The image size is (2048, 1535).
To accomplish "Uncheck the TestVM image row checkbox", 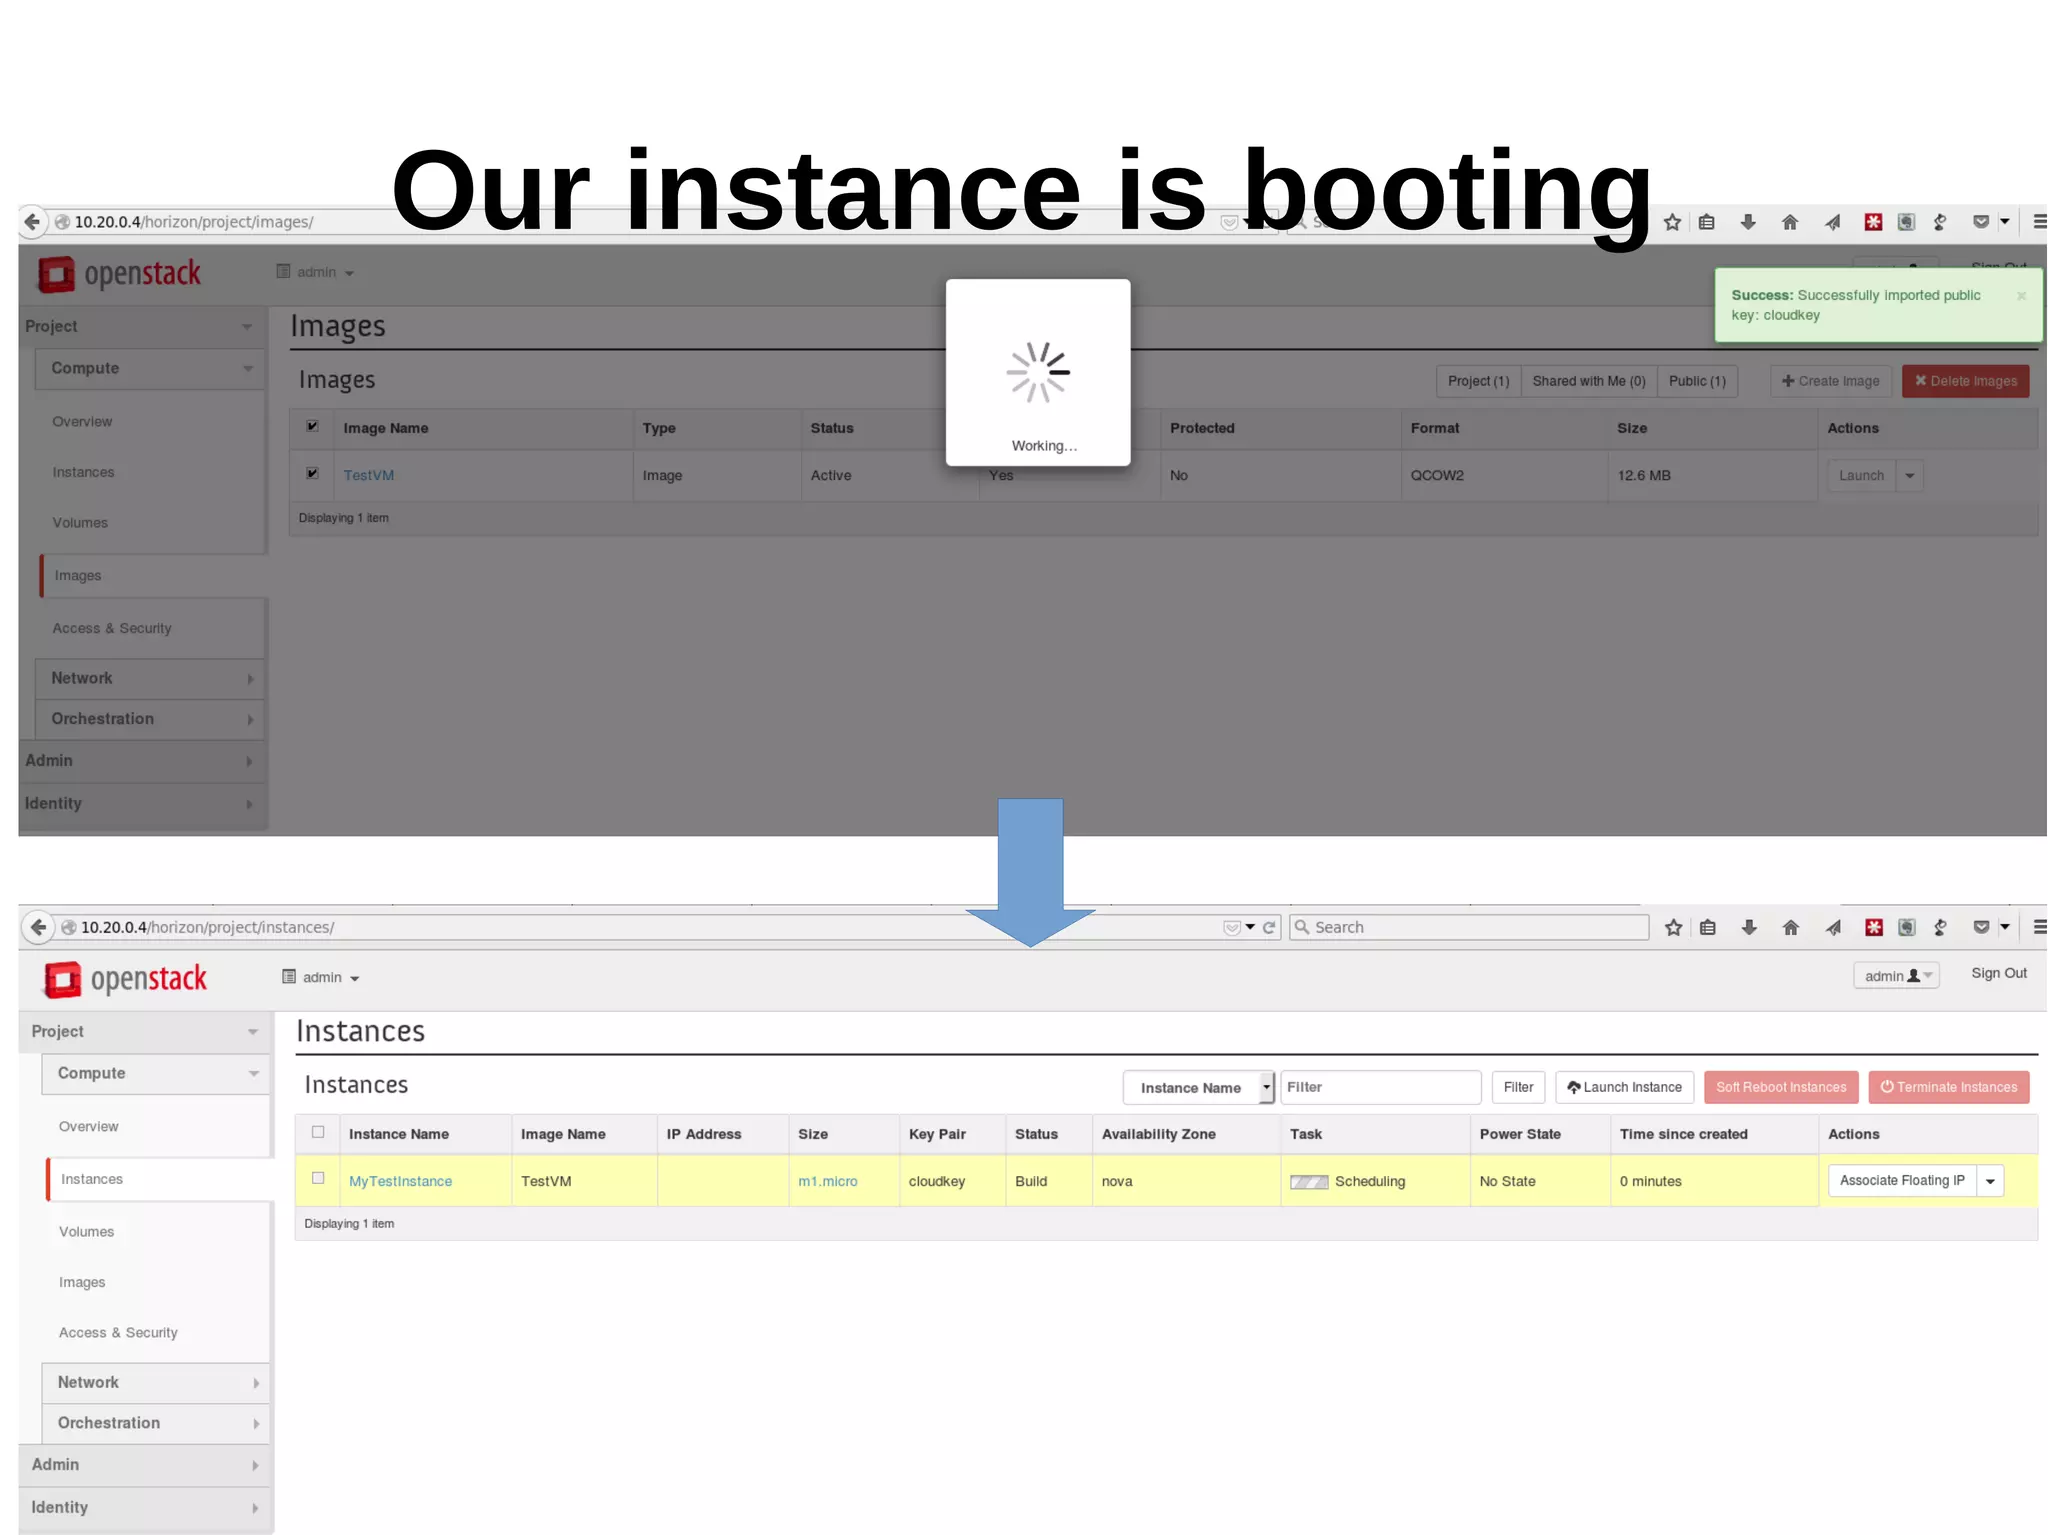I will coord(312,473).
